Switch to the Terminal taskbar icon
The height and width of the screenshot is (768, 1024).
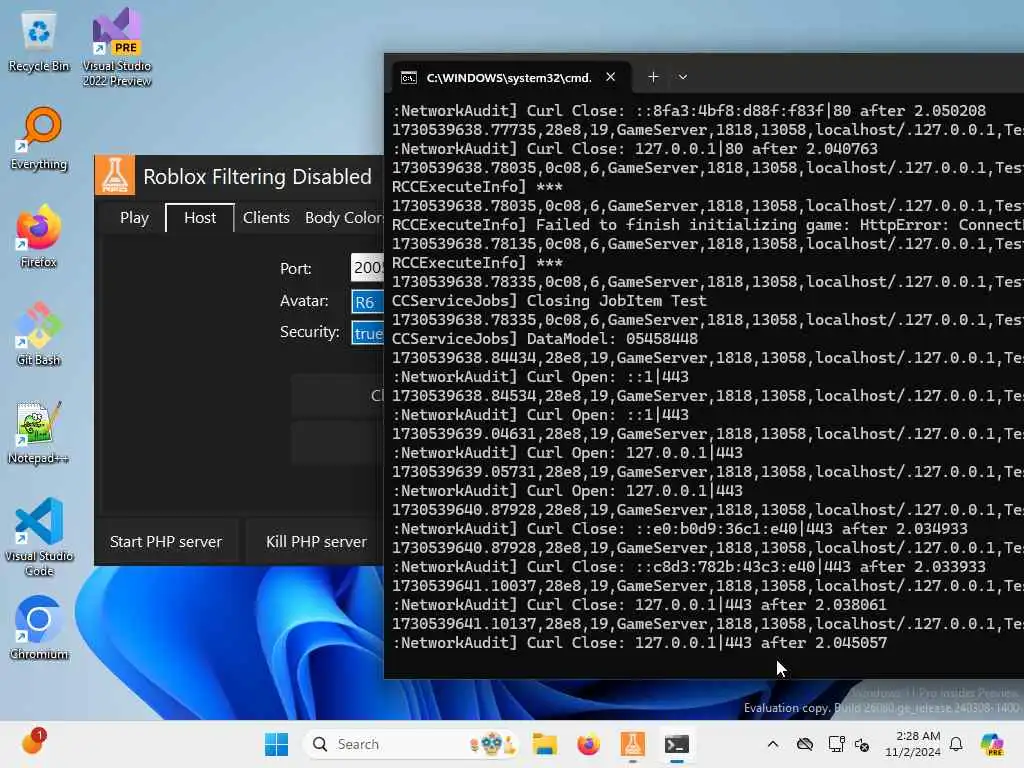coord(677,744)
